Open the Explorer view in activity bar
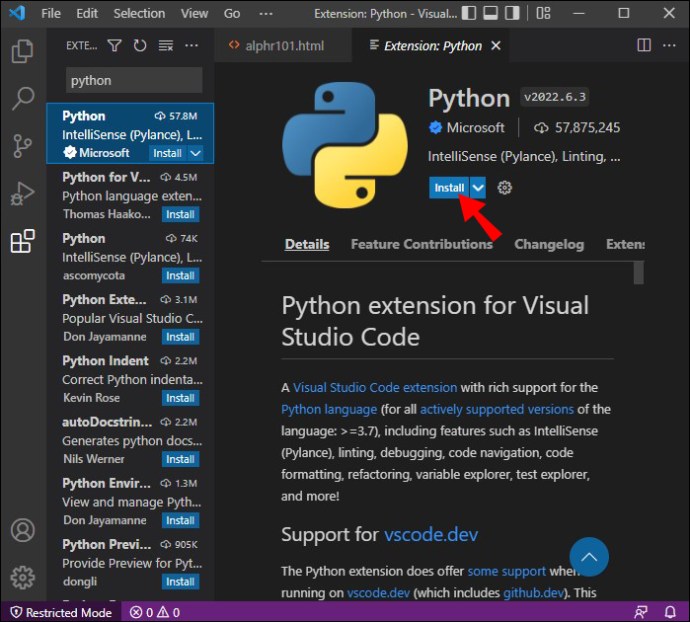 (22, 51)
